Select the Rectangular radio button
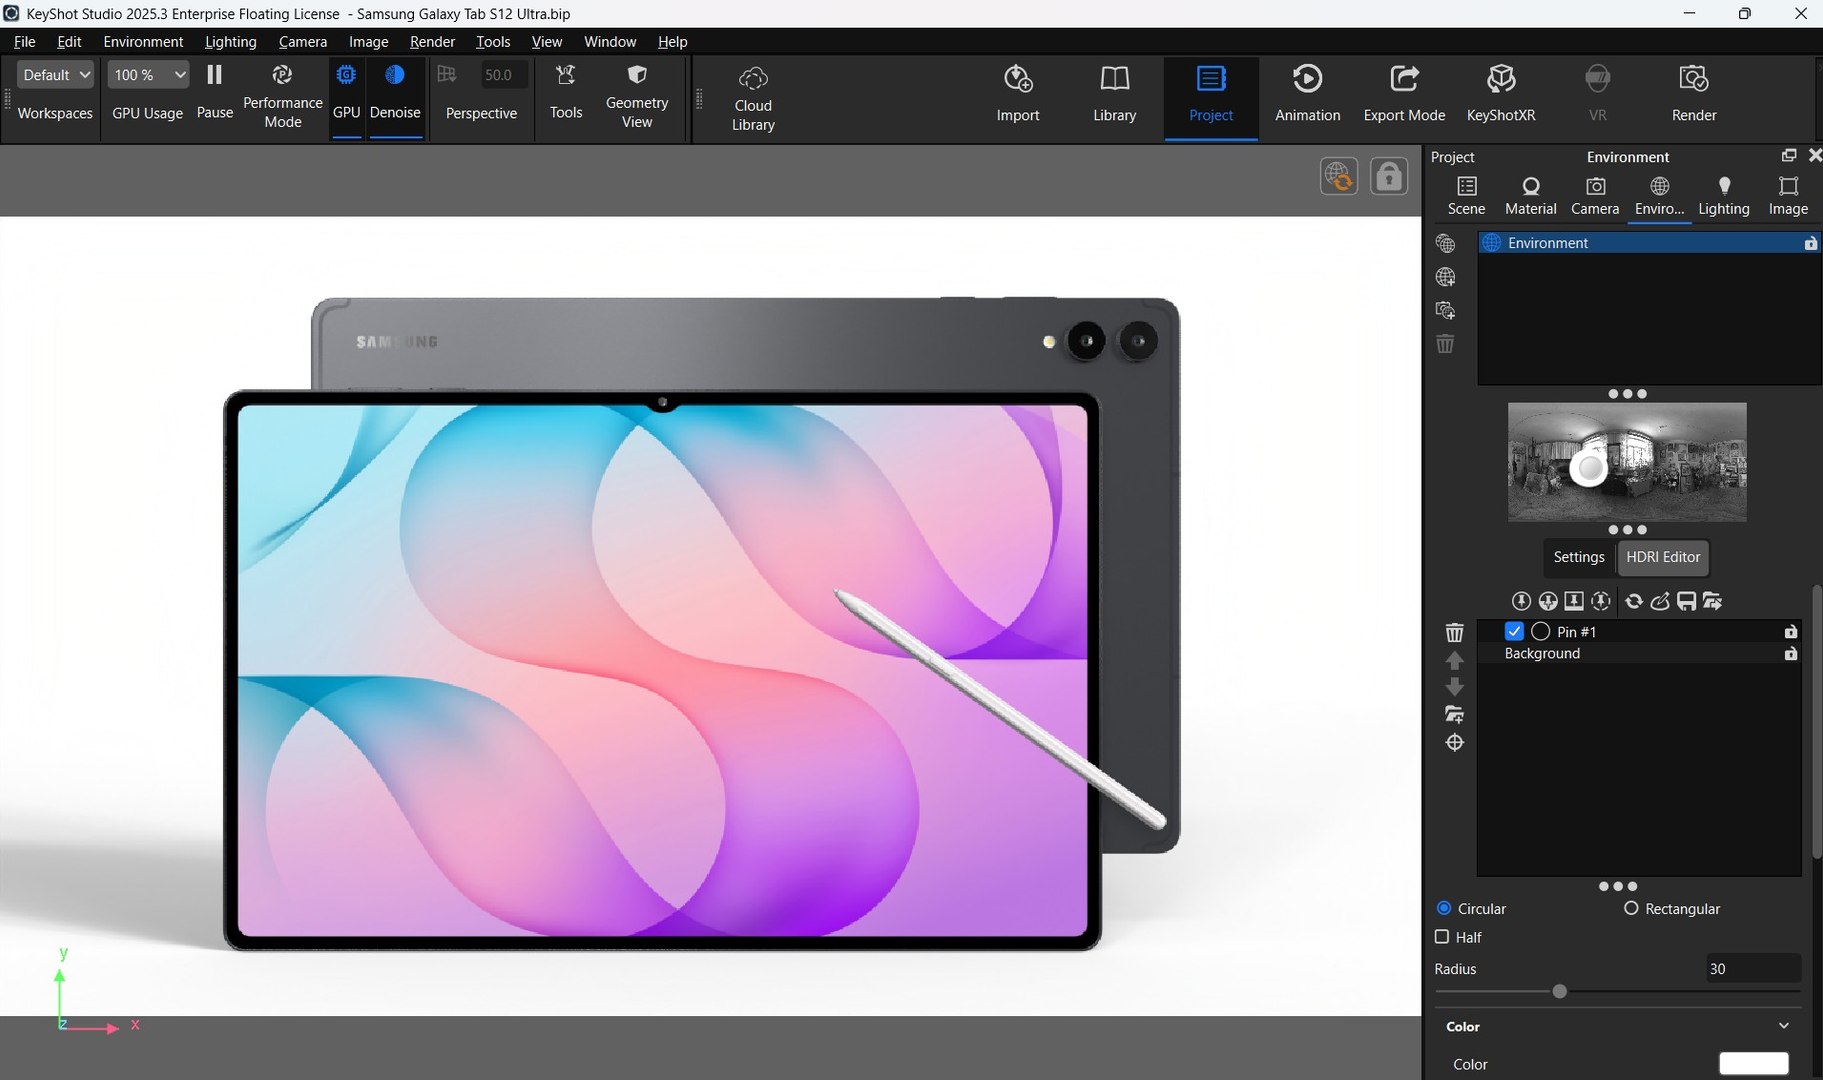 tap(1631, 908)
